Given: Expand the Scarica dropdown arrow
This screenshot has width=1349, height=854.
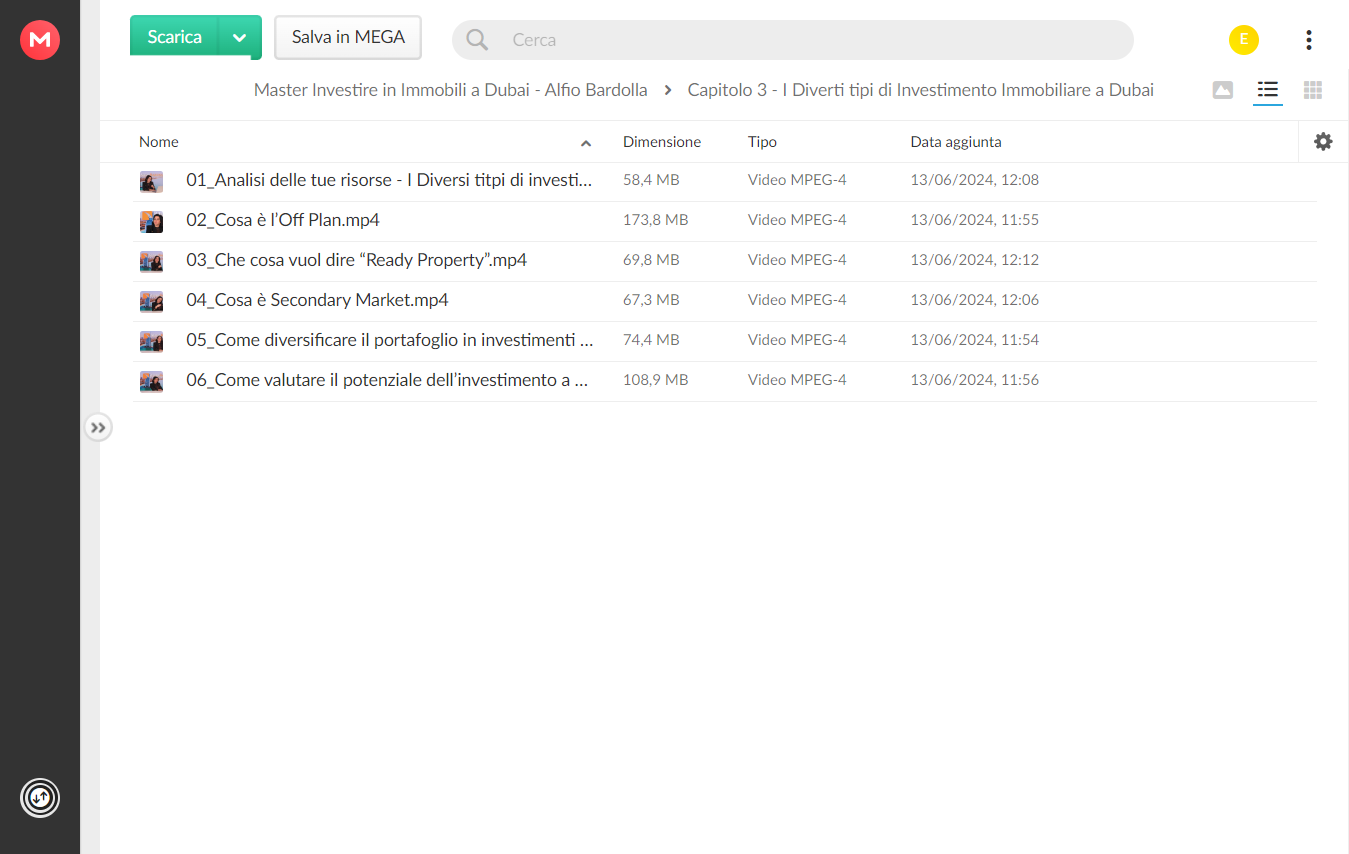Looking at the screenshot, I should pos(240,37).
